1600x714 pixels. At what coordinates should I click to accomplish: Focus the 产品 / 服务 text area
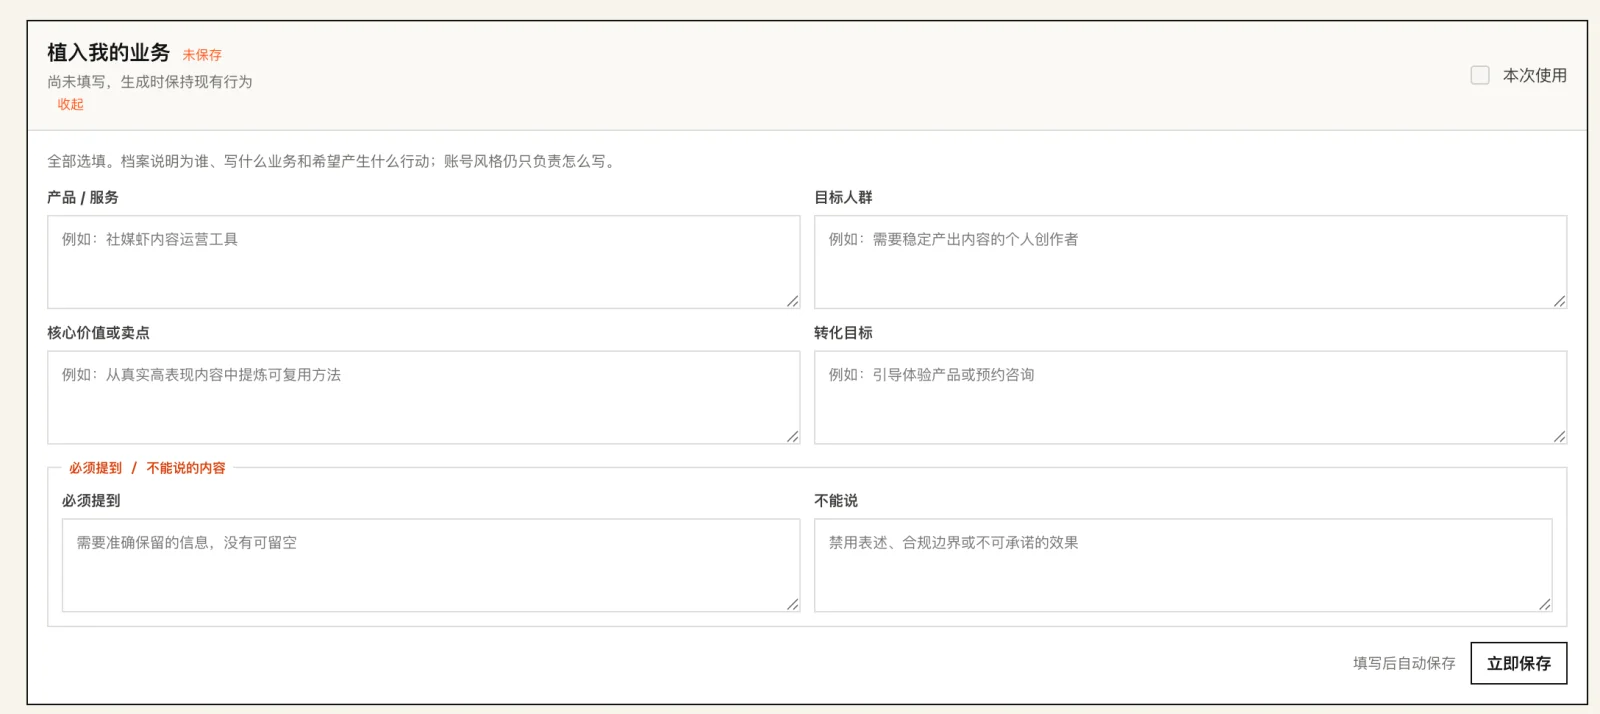[x=423, y=262]
